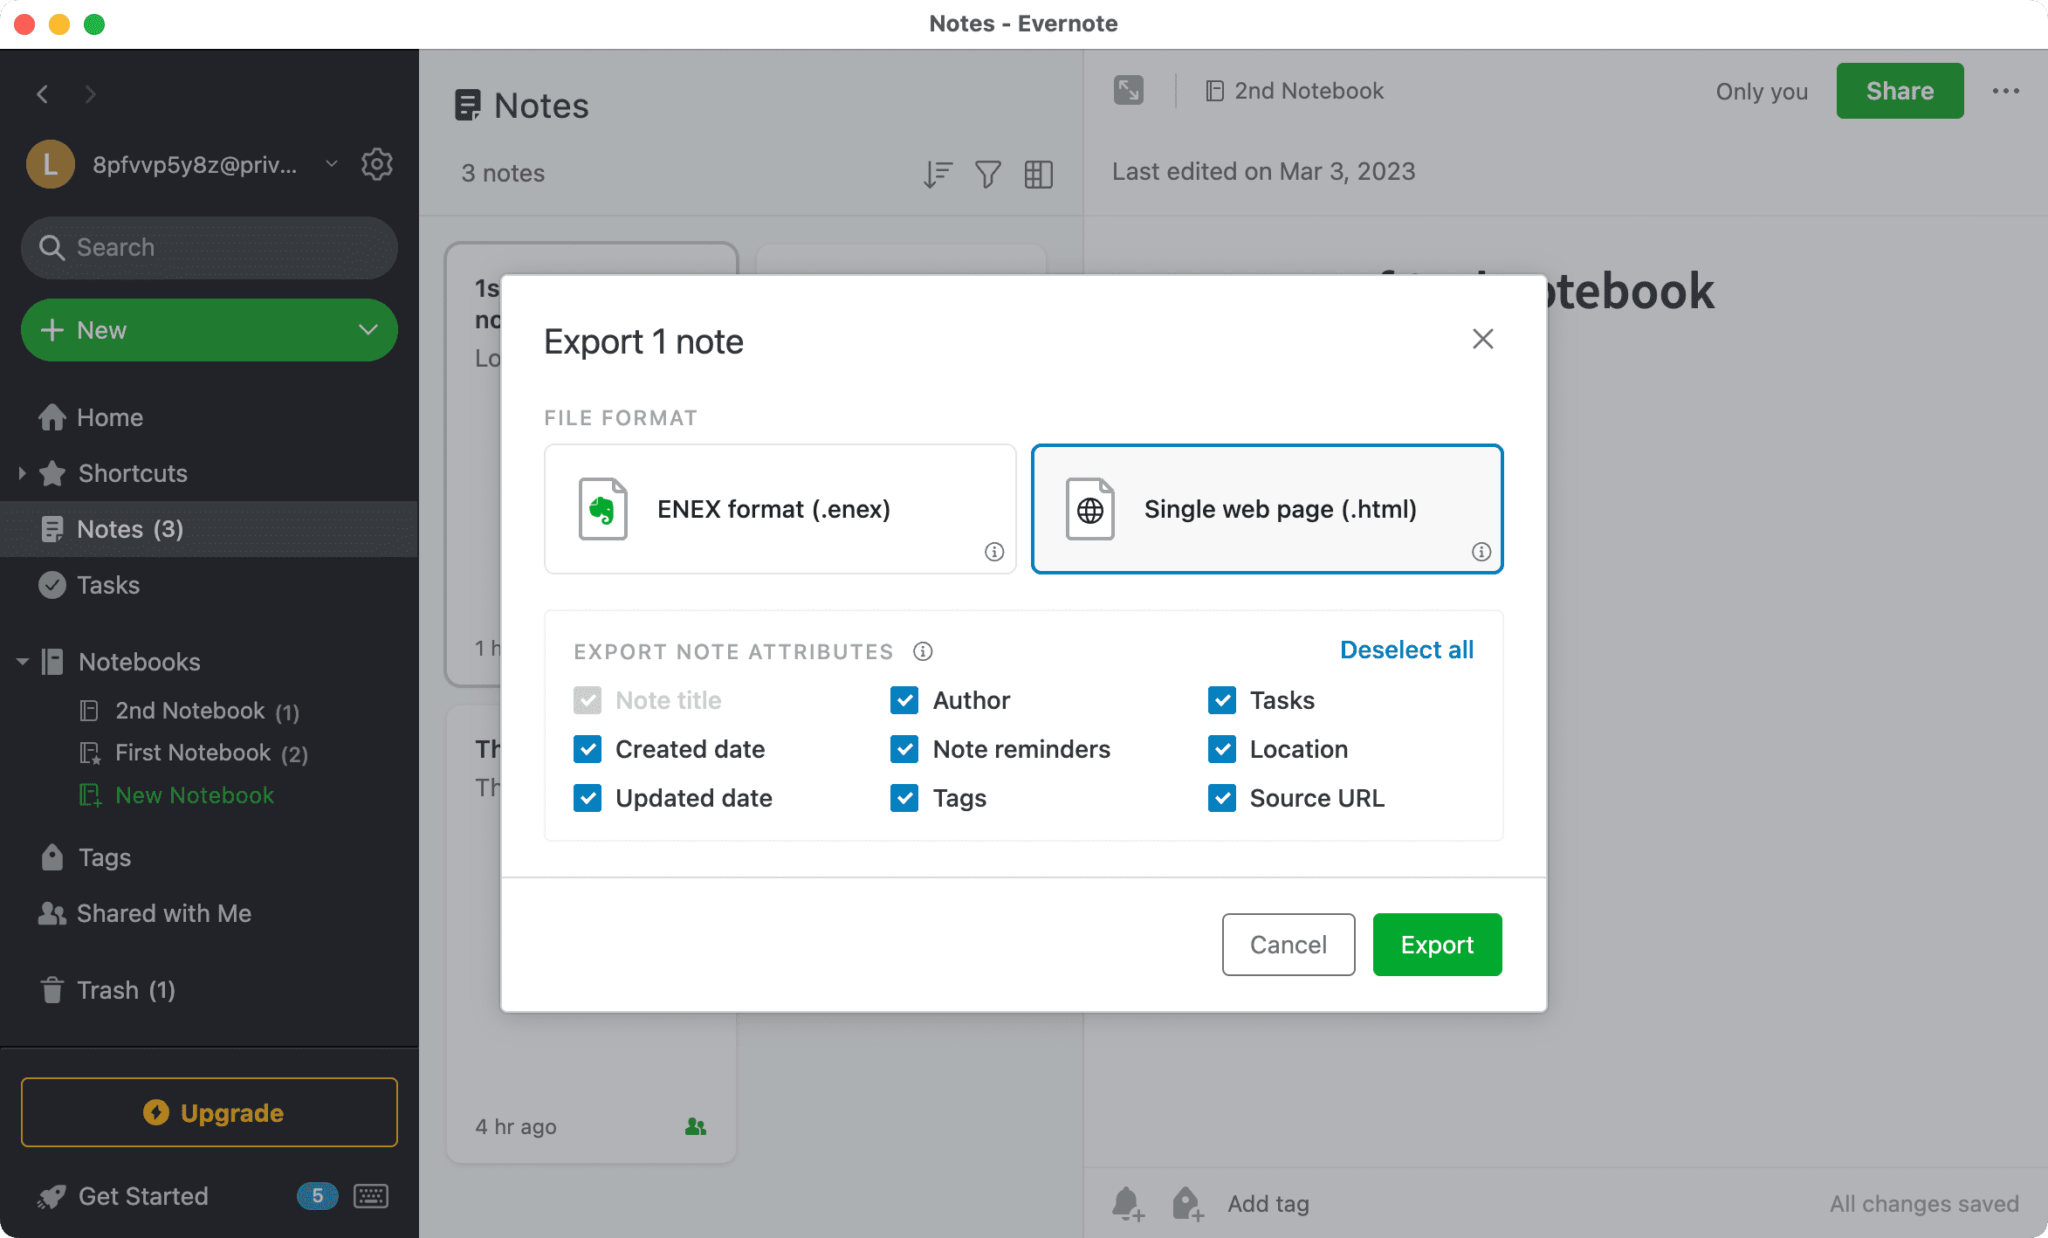The image size is (2048, 1238).
Task: Show info for Single web page format
Action: click(x=1481, y=552)
